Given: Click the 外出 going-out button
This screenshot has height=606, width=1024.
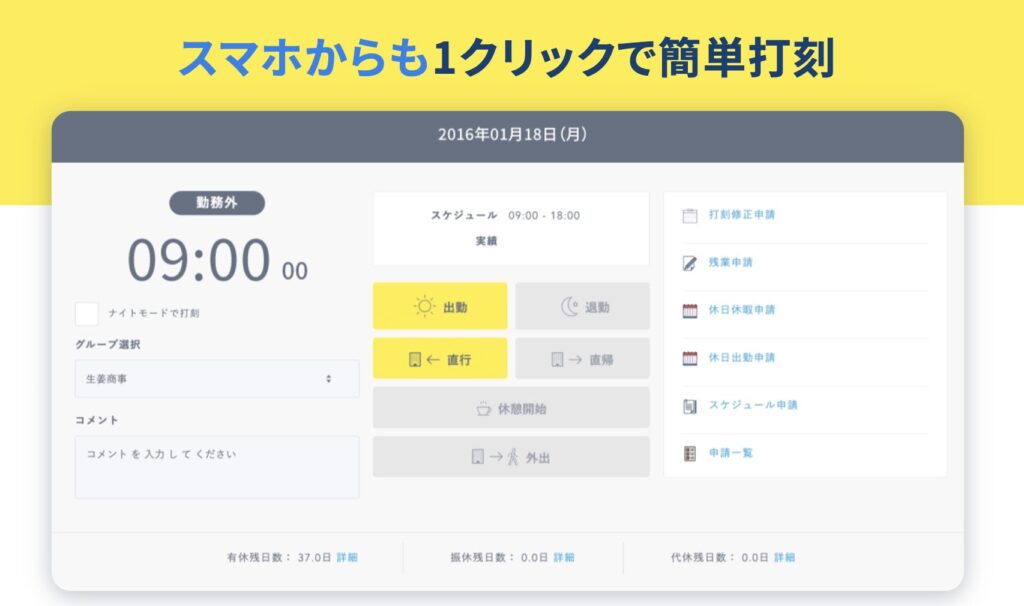Looking at the screenshot, I should tap(511, 457).
